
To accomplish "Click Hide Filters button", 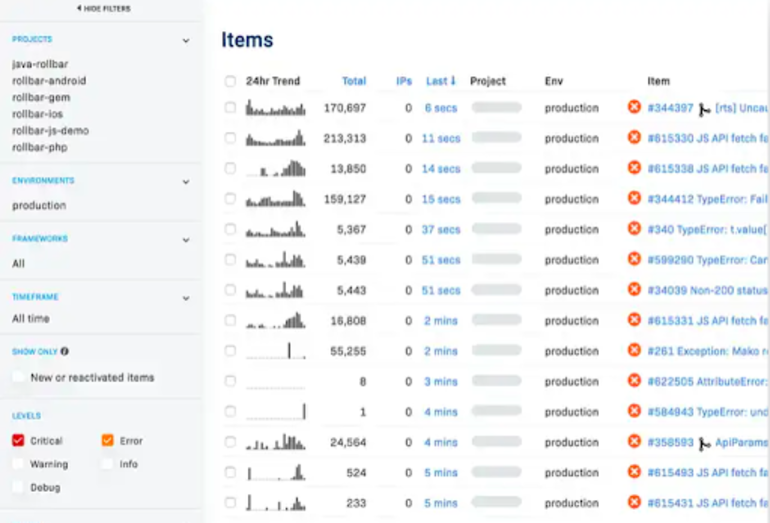I will (104, 8).
